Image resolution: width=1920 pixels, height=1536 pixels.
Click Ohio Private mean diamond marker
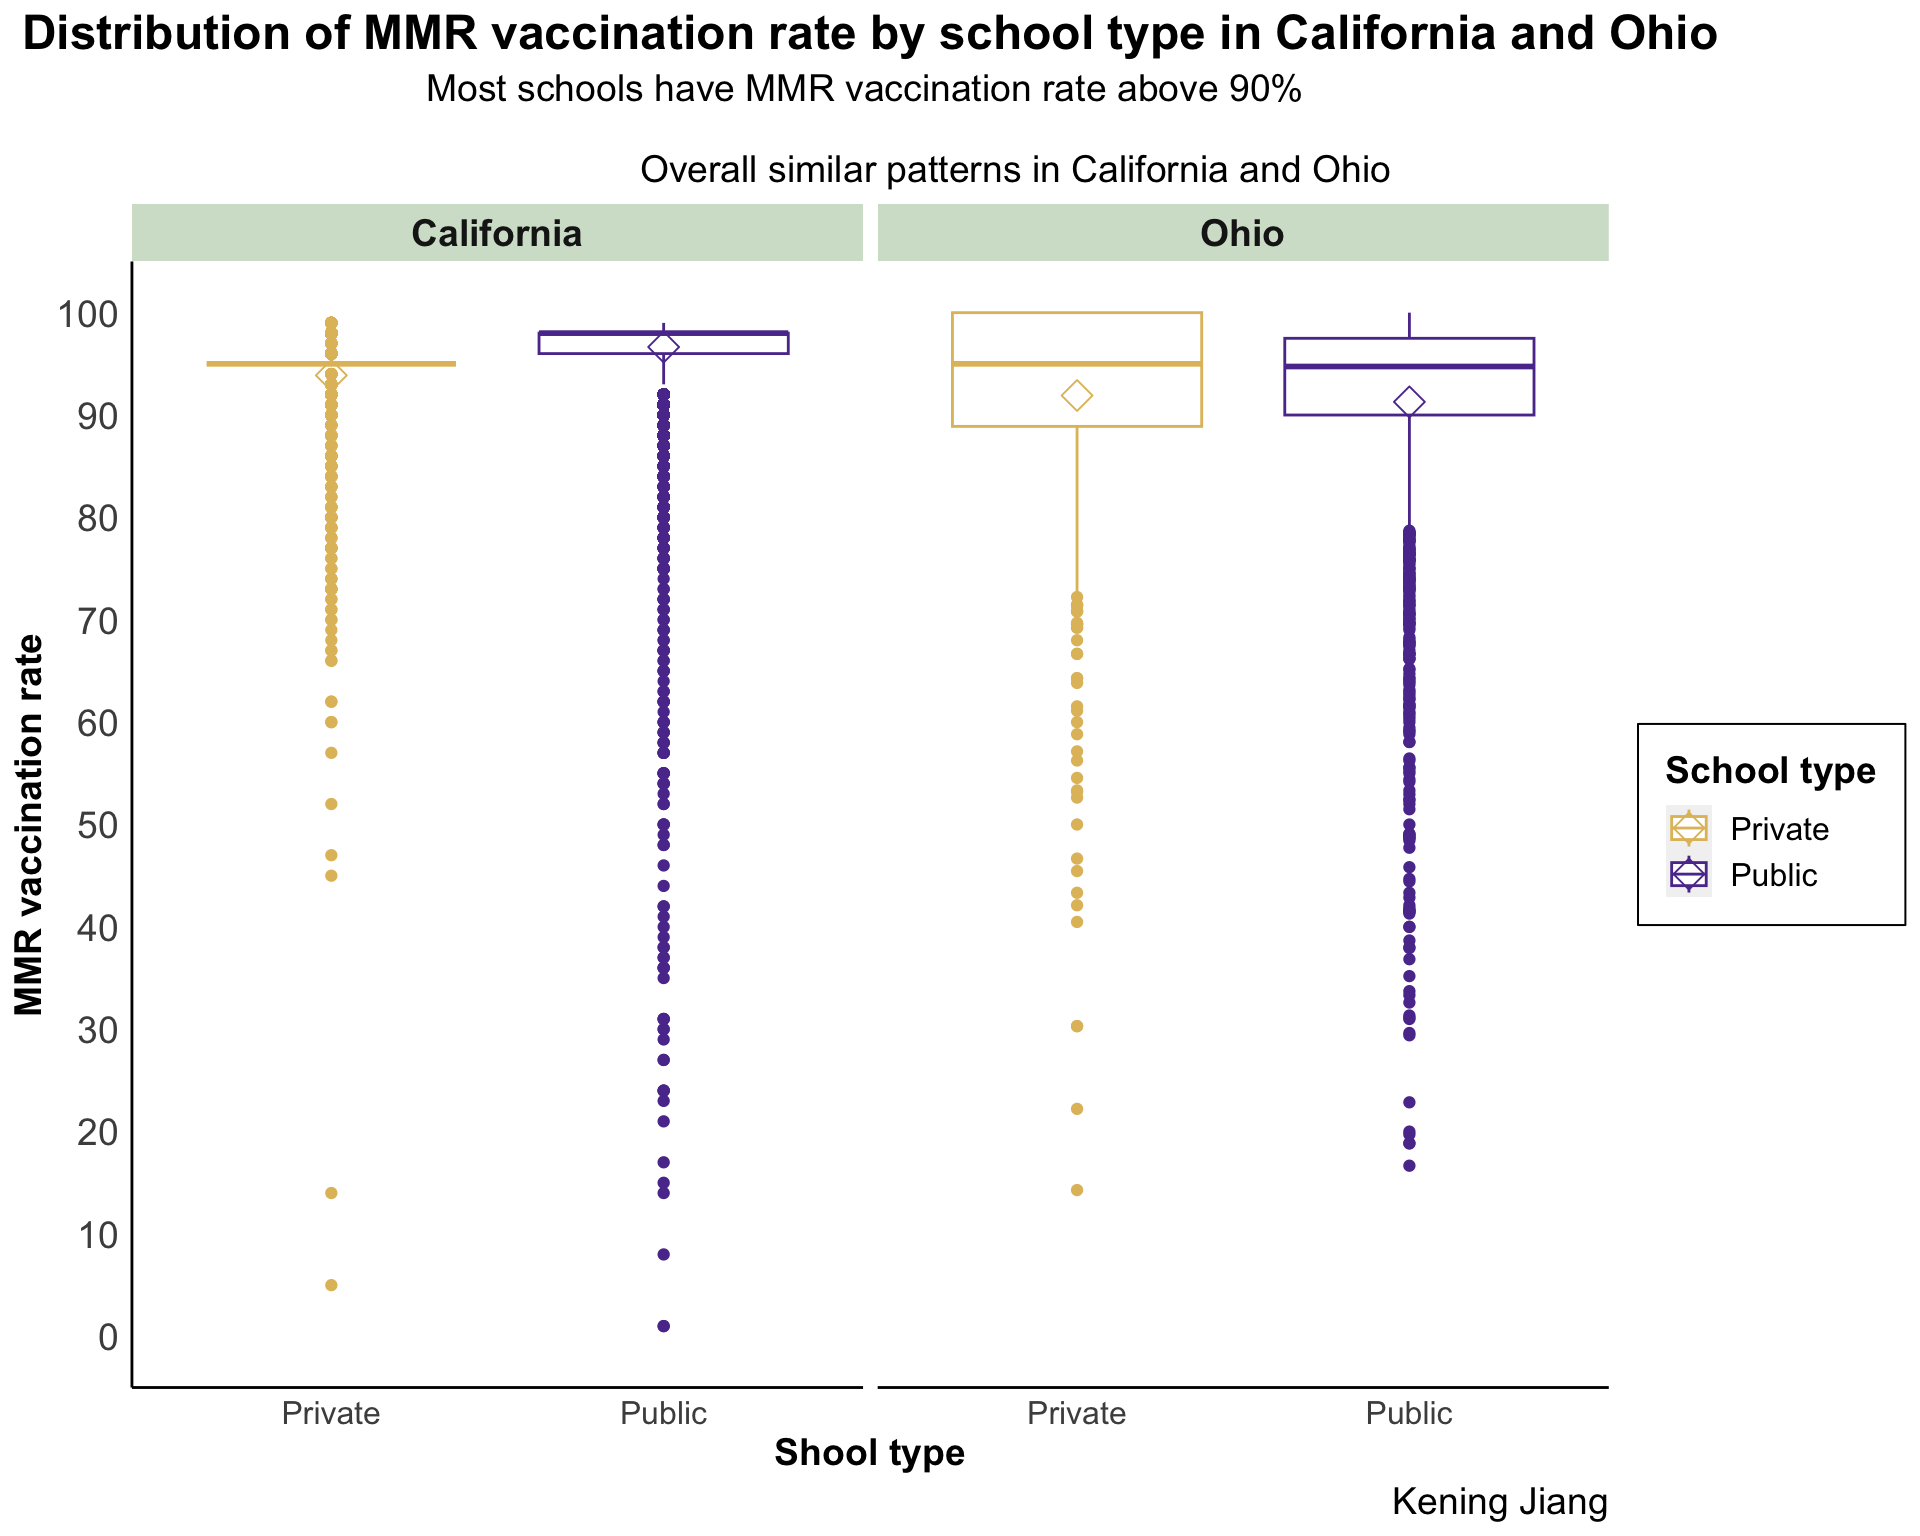[x=1077, y=396]
